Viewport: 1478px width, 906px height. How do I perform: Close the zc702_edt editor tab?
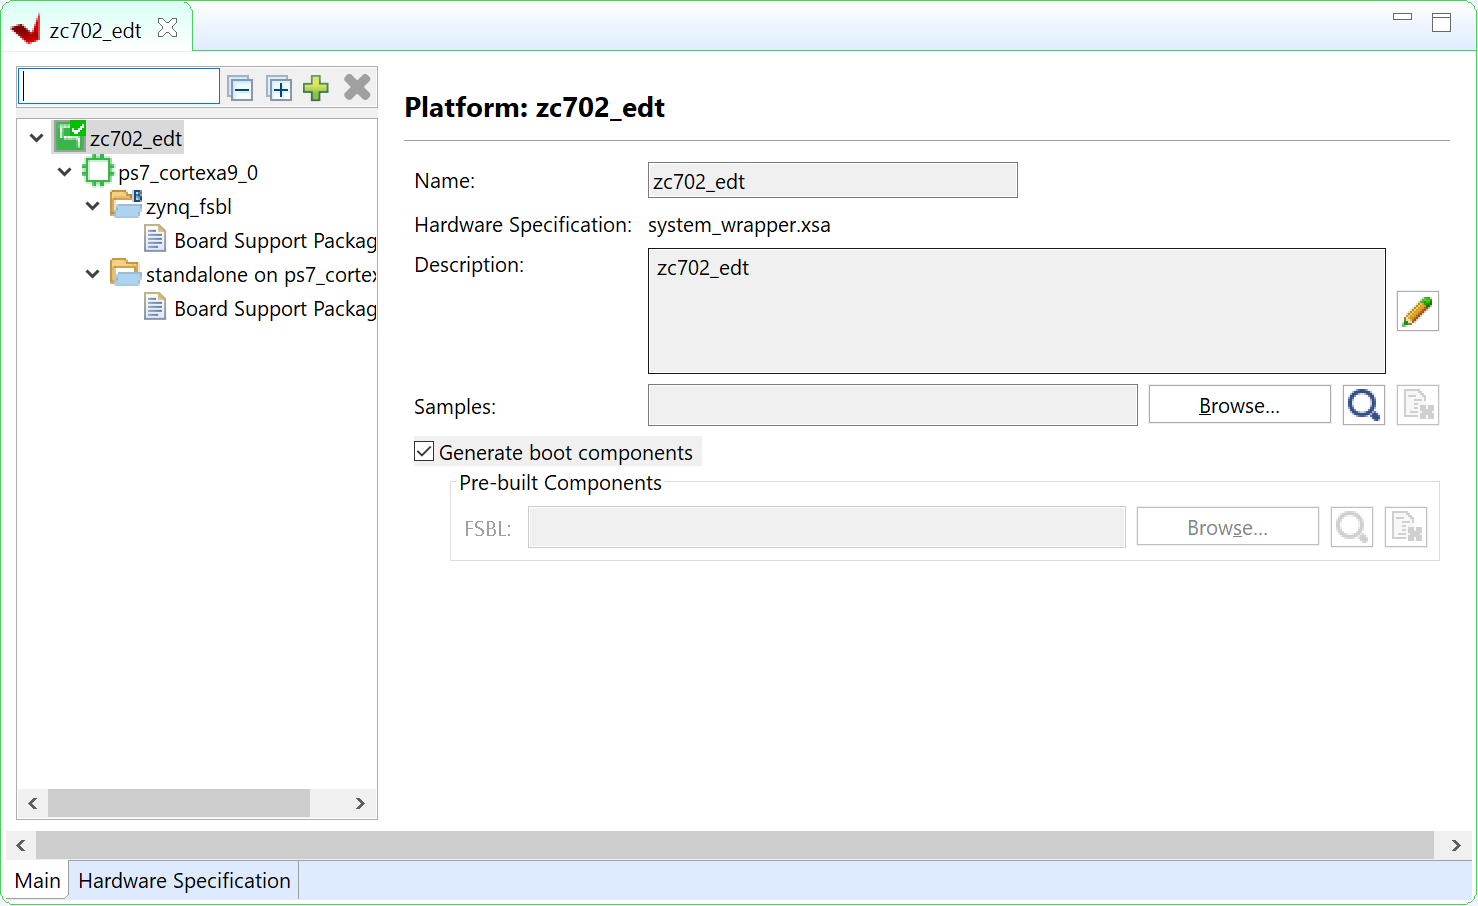[x=168, y=28]
